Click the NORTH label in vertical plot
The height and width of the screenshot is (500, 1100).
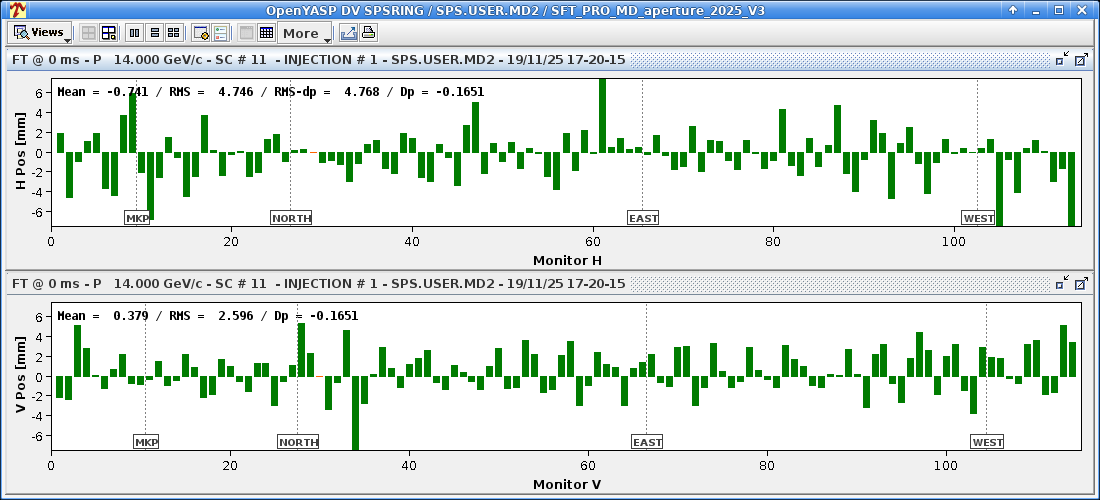(x=298, y=442)
